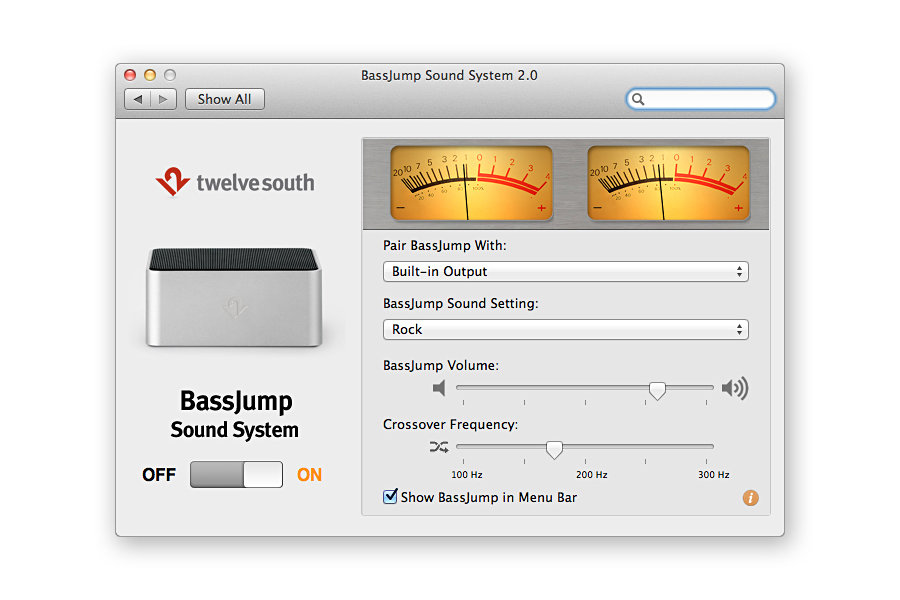Open the Pair BassJump With dropdown

565,272
